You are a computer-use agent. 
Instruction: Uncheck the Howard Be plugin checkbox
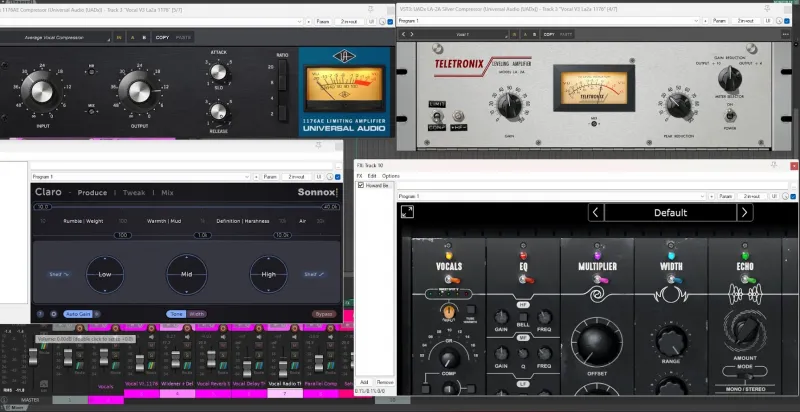(361, 186)
